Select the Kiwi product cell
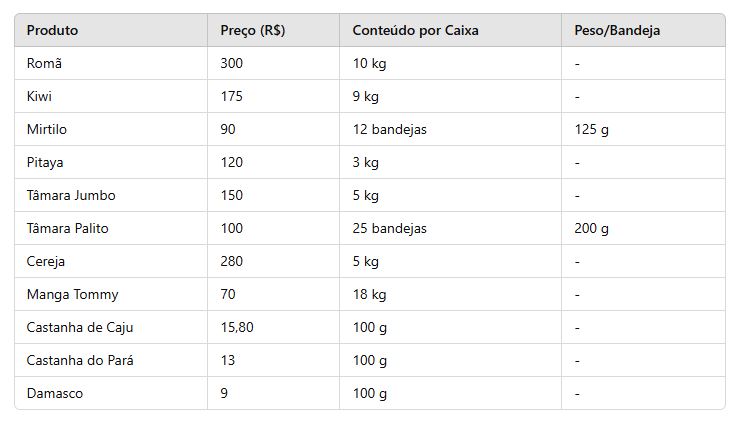 (39, 96)
